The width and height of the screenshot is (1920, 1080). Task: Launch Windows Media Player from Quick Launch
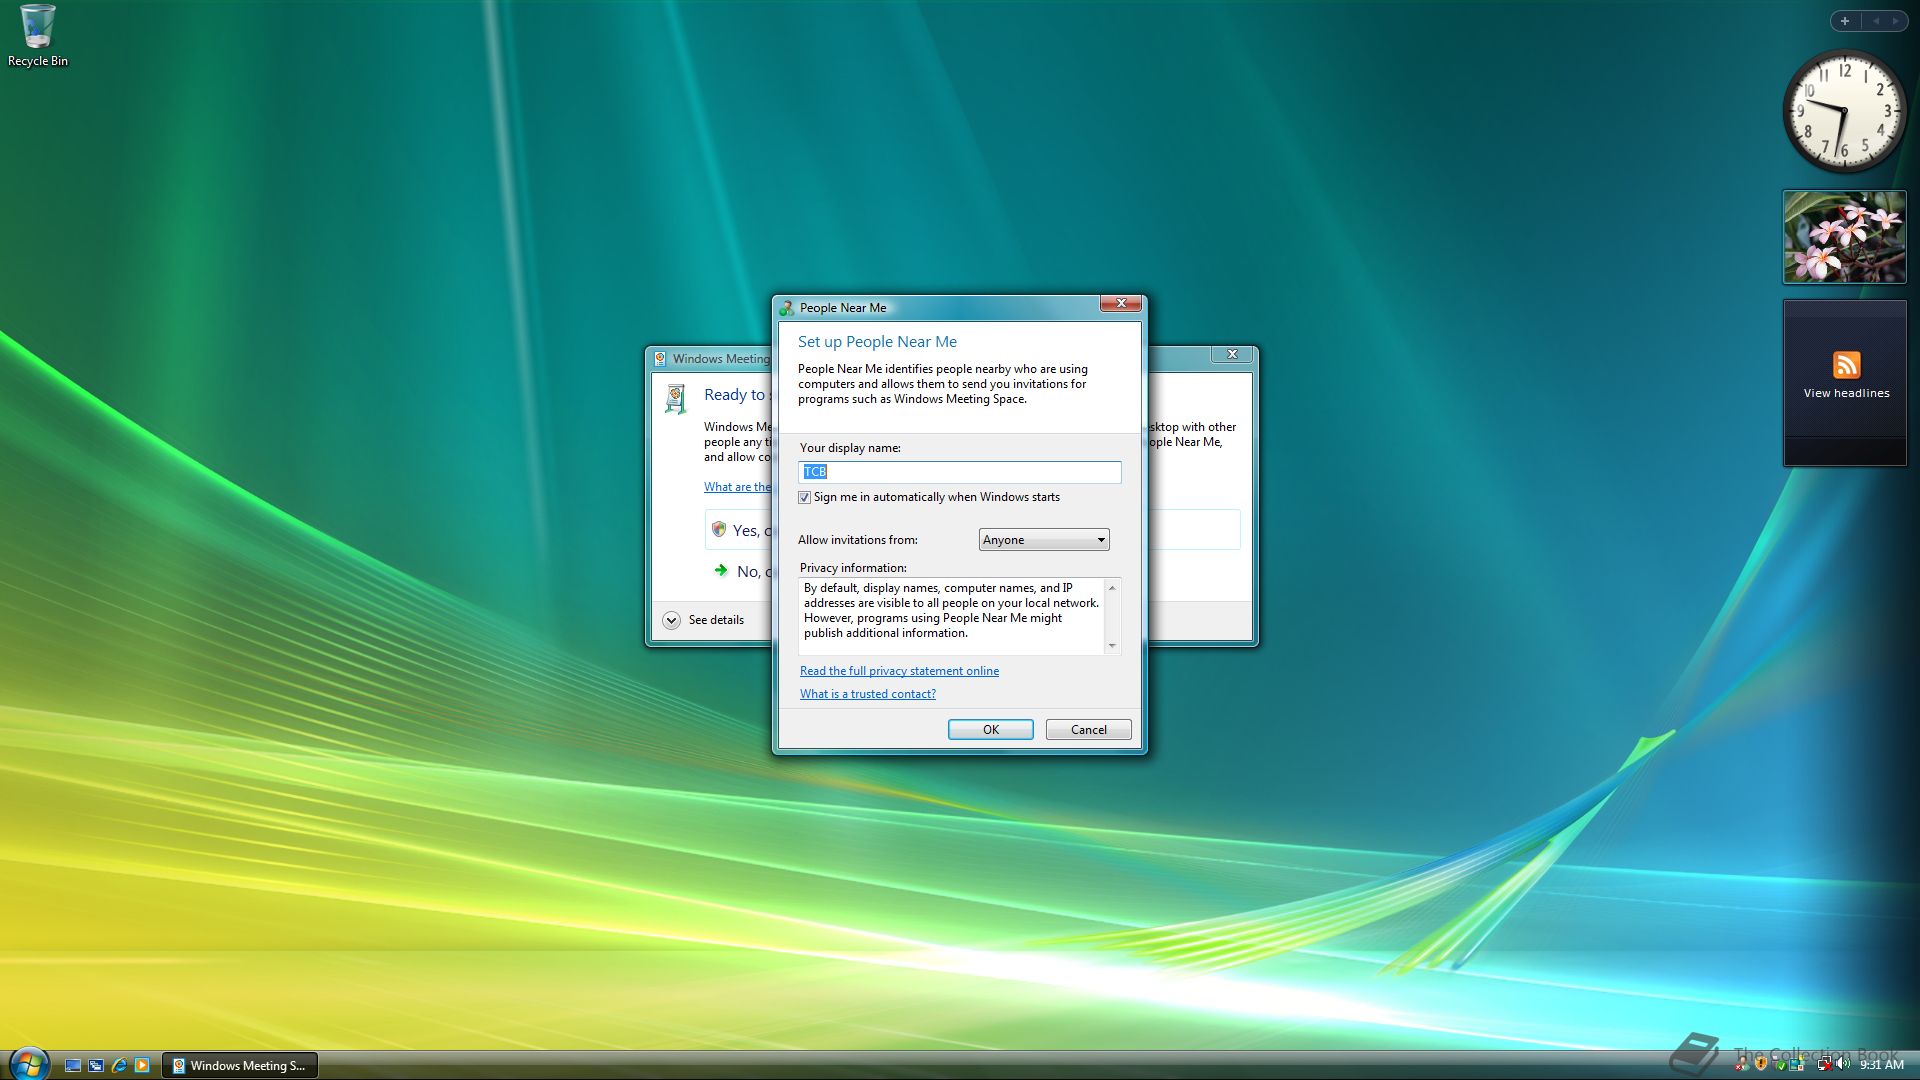[x=142, y=1065]
